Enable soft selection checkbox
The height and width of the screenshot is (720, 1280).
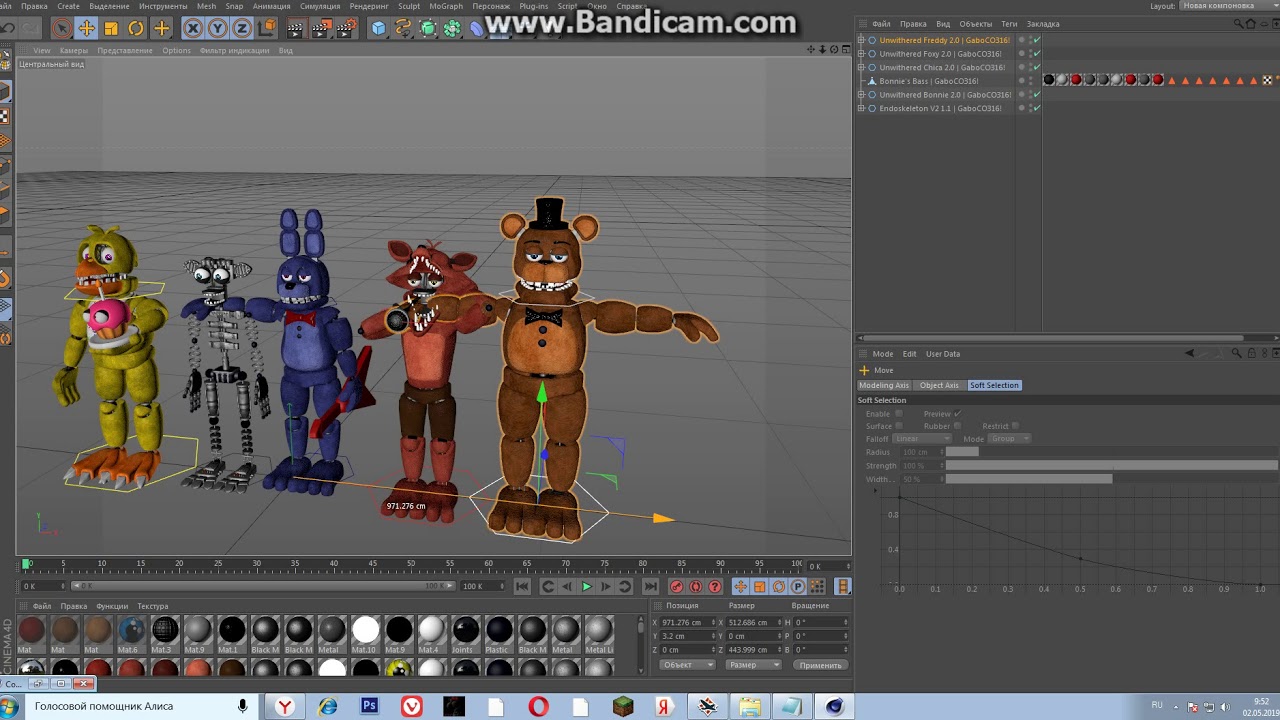coord(899,413)
